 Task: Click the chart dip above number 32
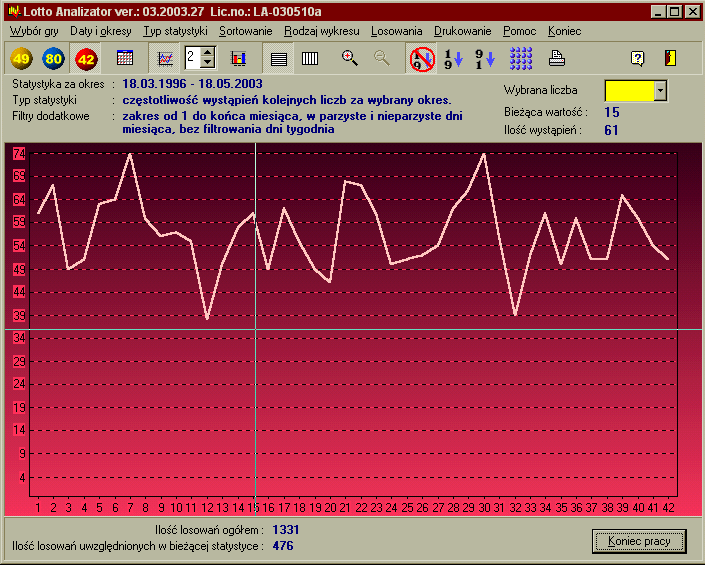point(515,315)
